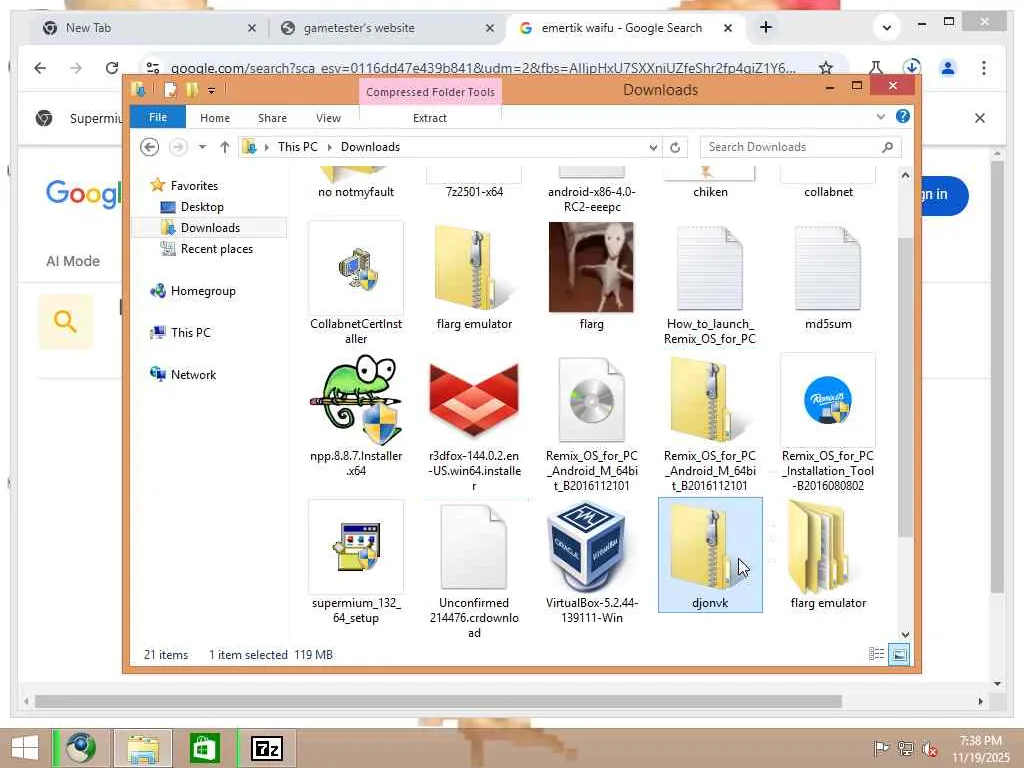Select the Remix OS disc image file

point(592,400)
